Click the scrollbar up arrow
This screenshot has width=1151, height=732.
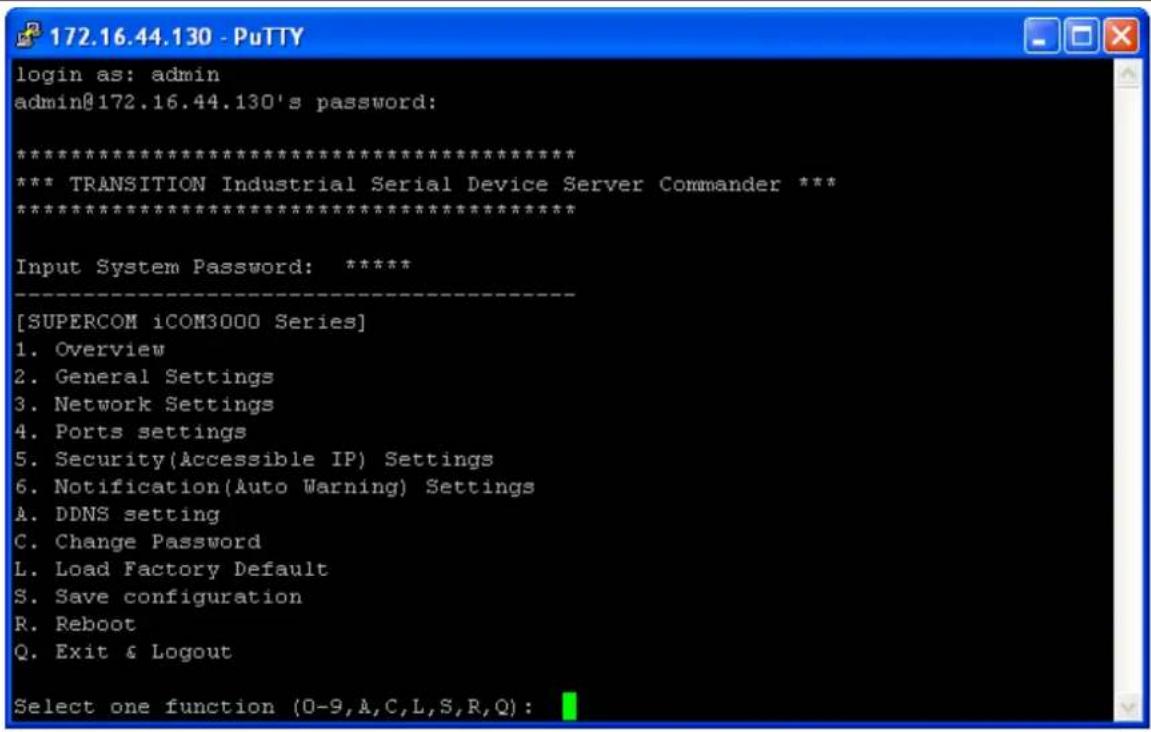click(1128, 74)
